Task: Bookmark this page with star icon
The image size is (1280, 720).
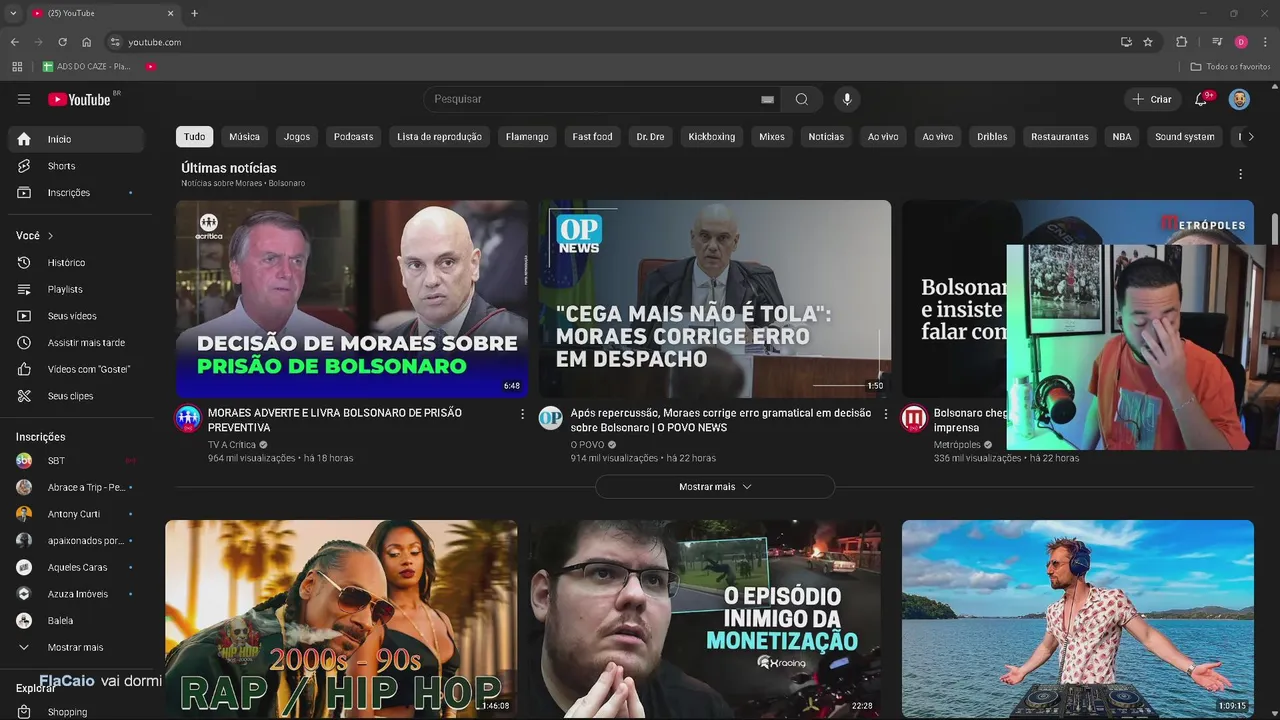Action: click(1148, 42)
